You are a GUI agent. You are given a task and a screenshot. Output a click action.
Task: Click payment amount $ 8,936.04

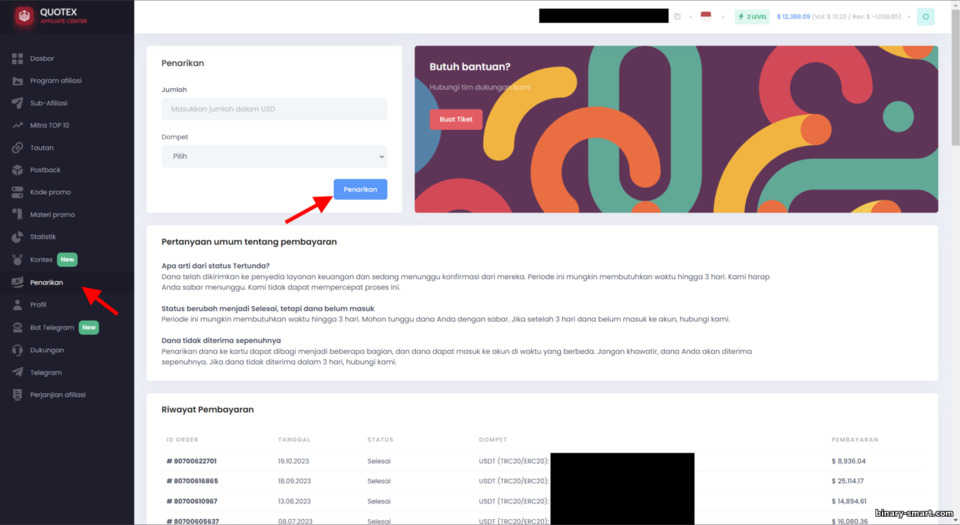pyautogui.click(x=849, y=461)
